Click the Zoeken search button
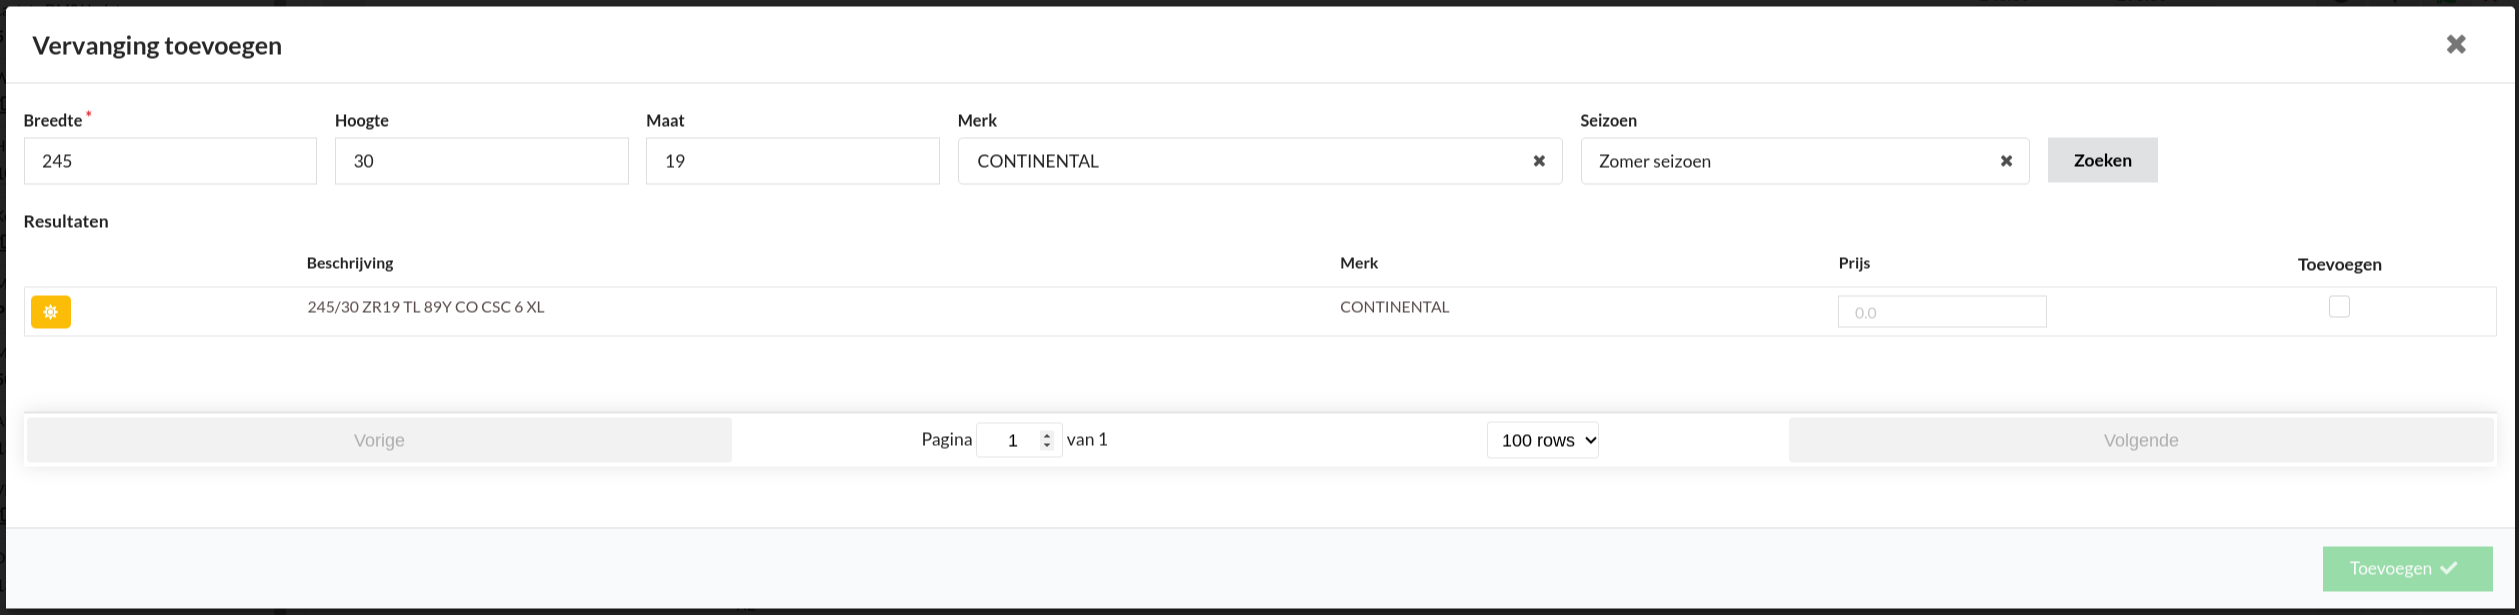Screen dimensions: 2519x615 tap(2102, 160)
